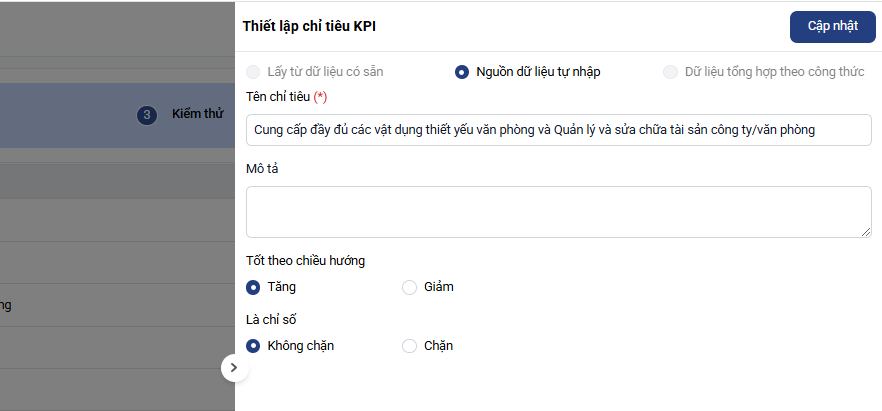
Task: Click the Cập nhật button
Action: point(832,26)
